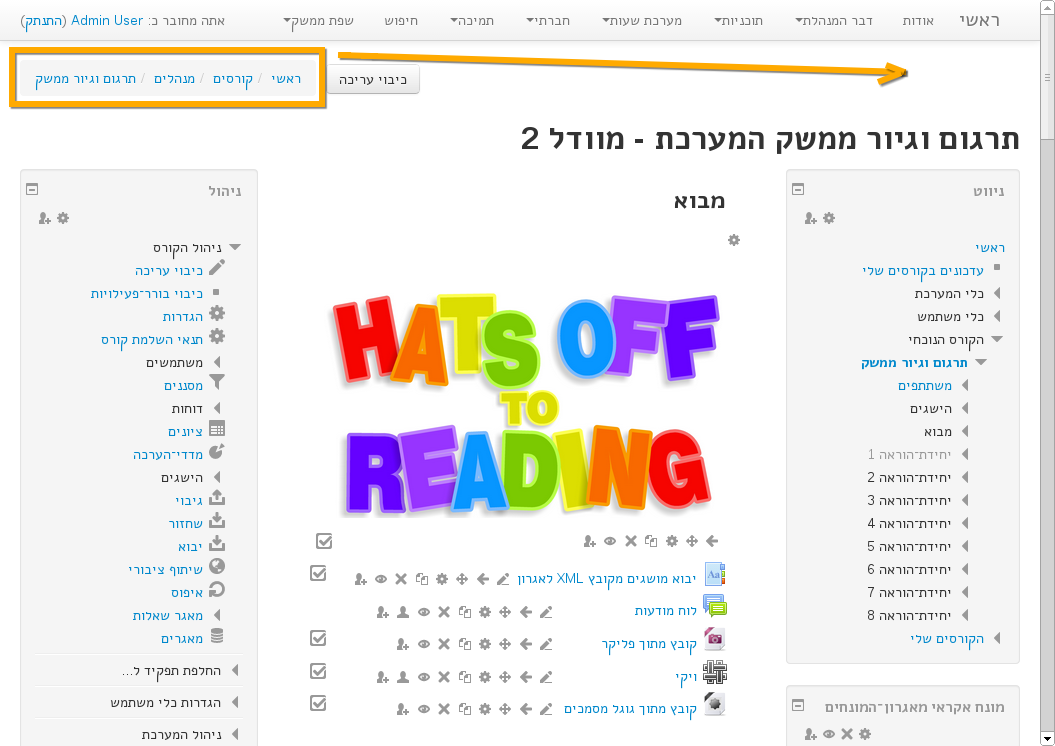Click the HATS OFF TO READING image

[525, 404]
